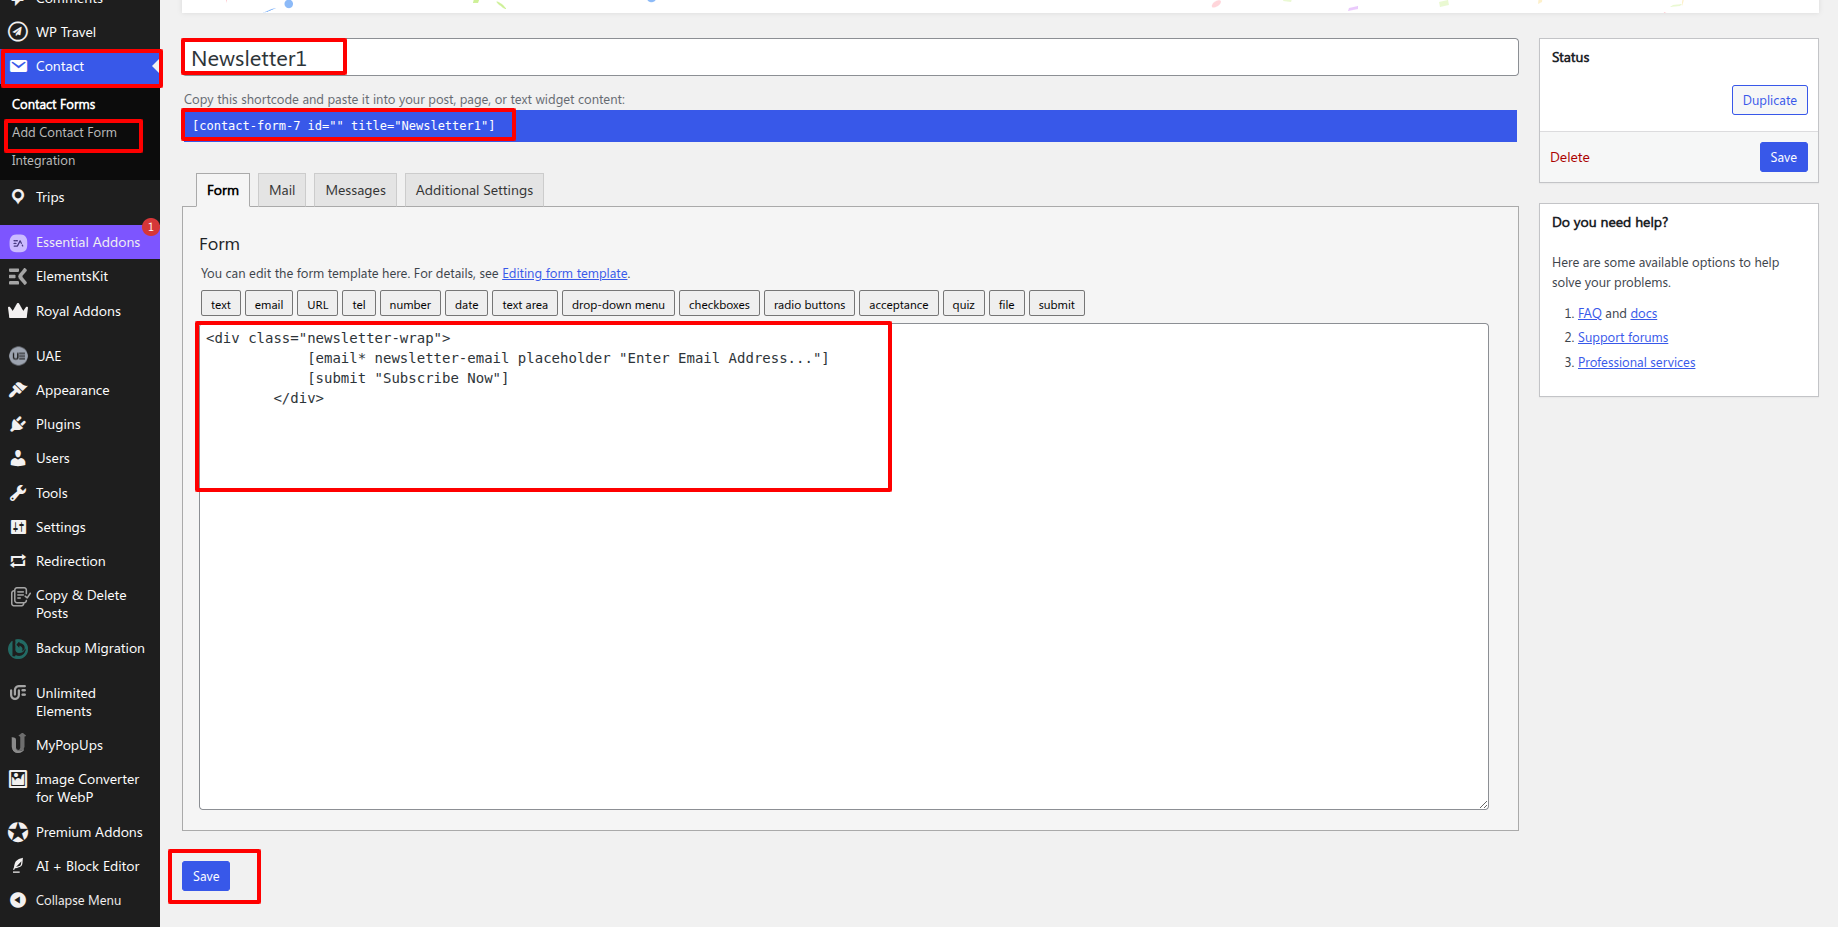Open Plugins via the plug icon
The image size is (1838, 927).
(18, 424)
